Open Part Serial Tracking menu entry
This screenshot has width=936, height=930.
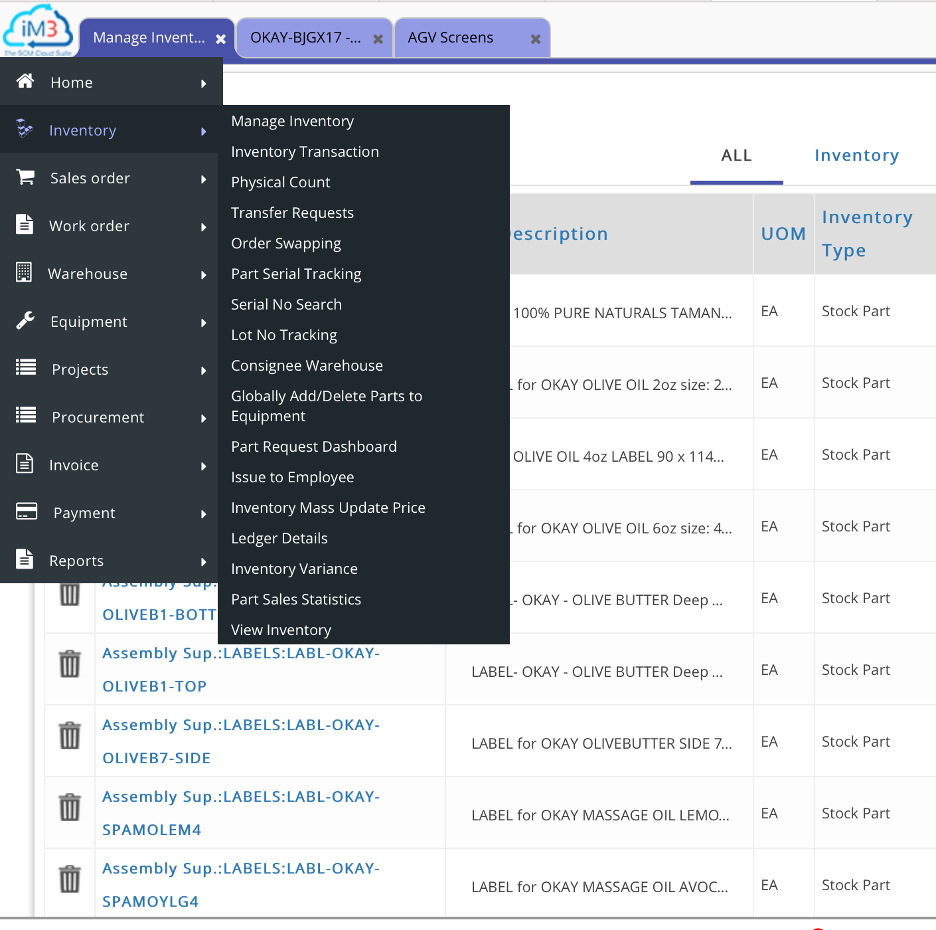coord(296,274)
